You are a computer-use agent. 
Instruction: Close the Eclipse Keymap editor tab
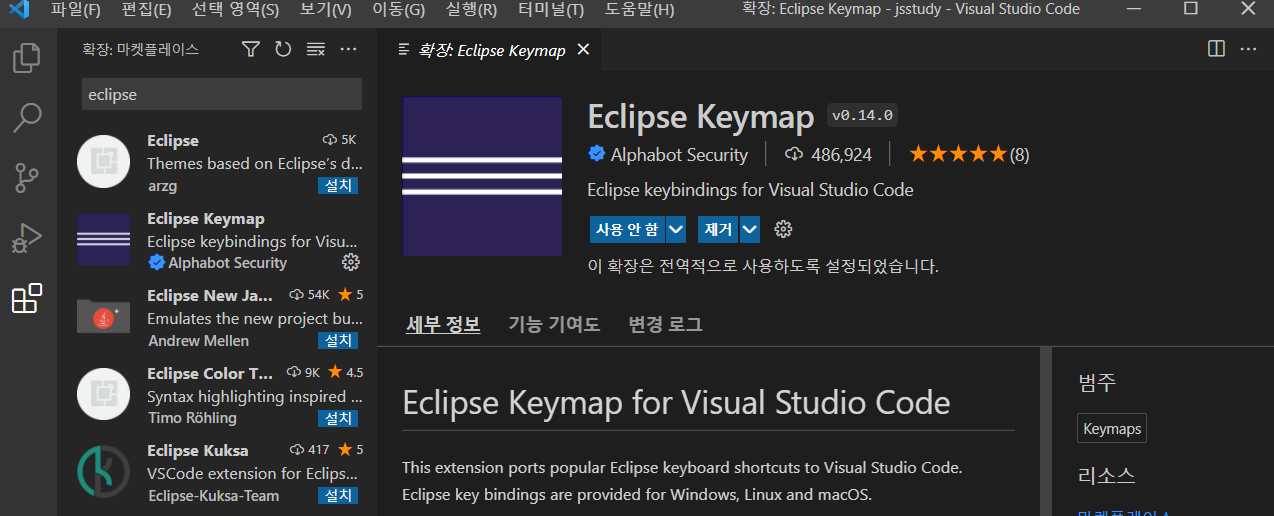pyautogui.click(x=583, y=49)
